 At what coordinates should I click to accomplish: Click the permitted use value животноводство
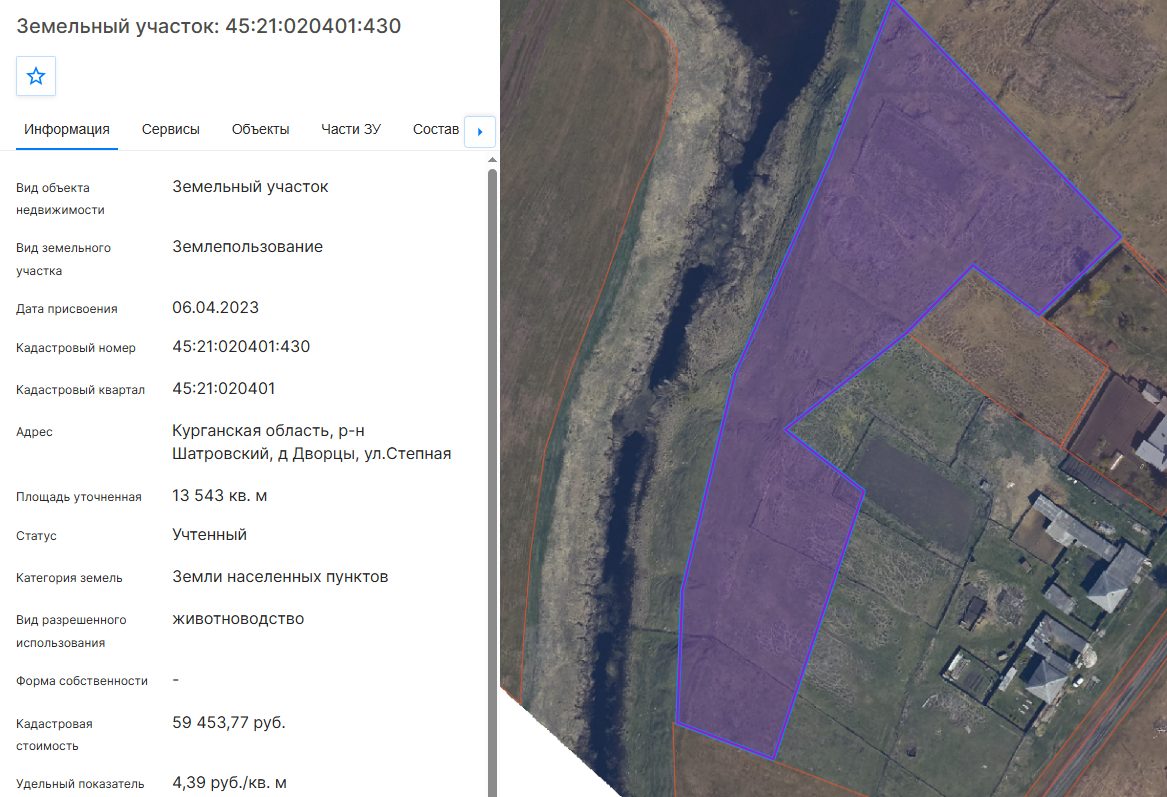(237, 619)
